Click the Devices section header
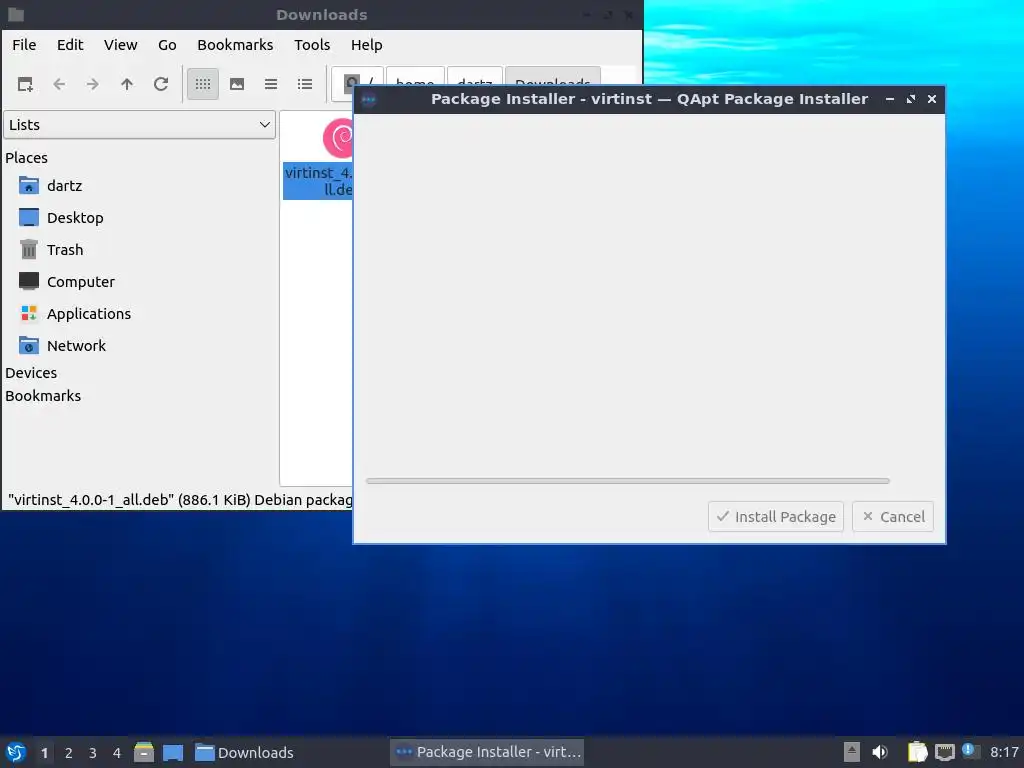The image size is (1024, 768). [31, 373]
